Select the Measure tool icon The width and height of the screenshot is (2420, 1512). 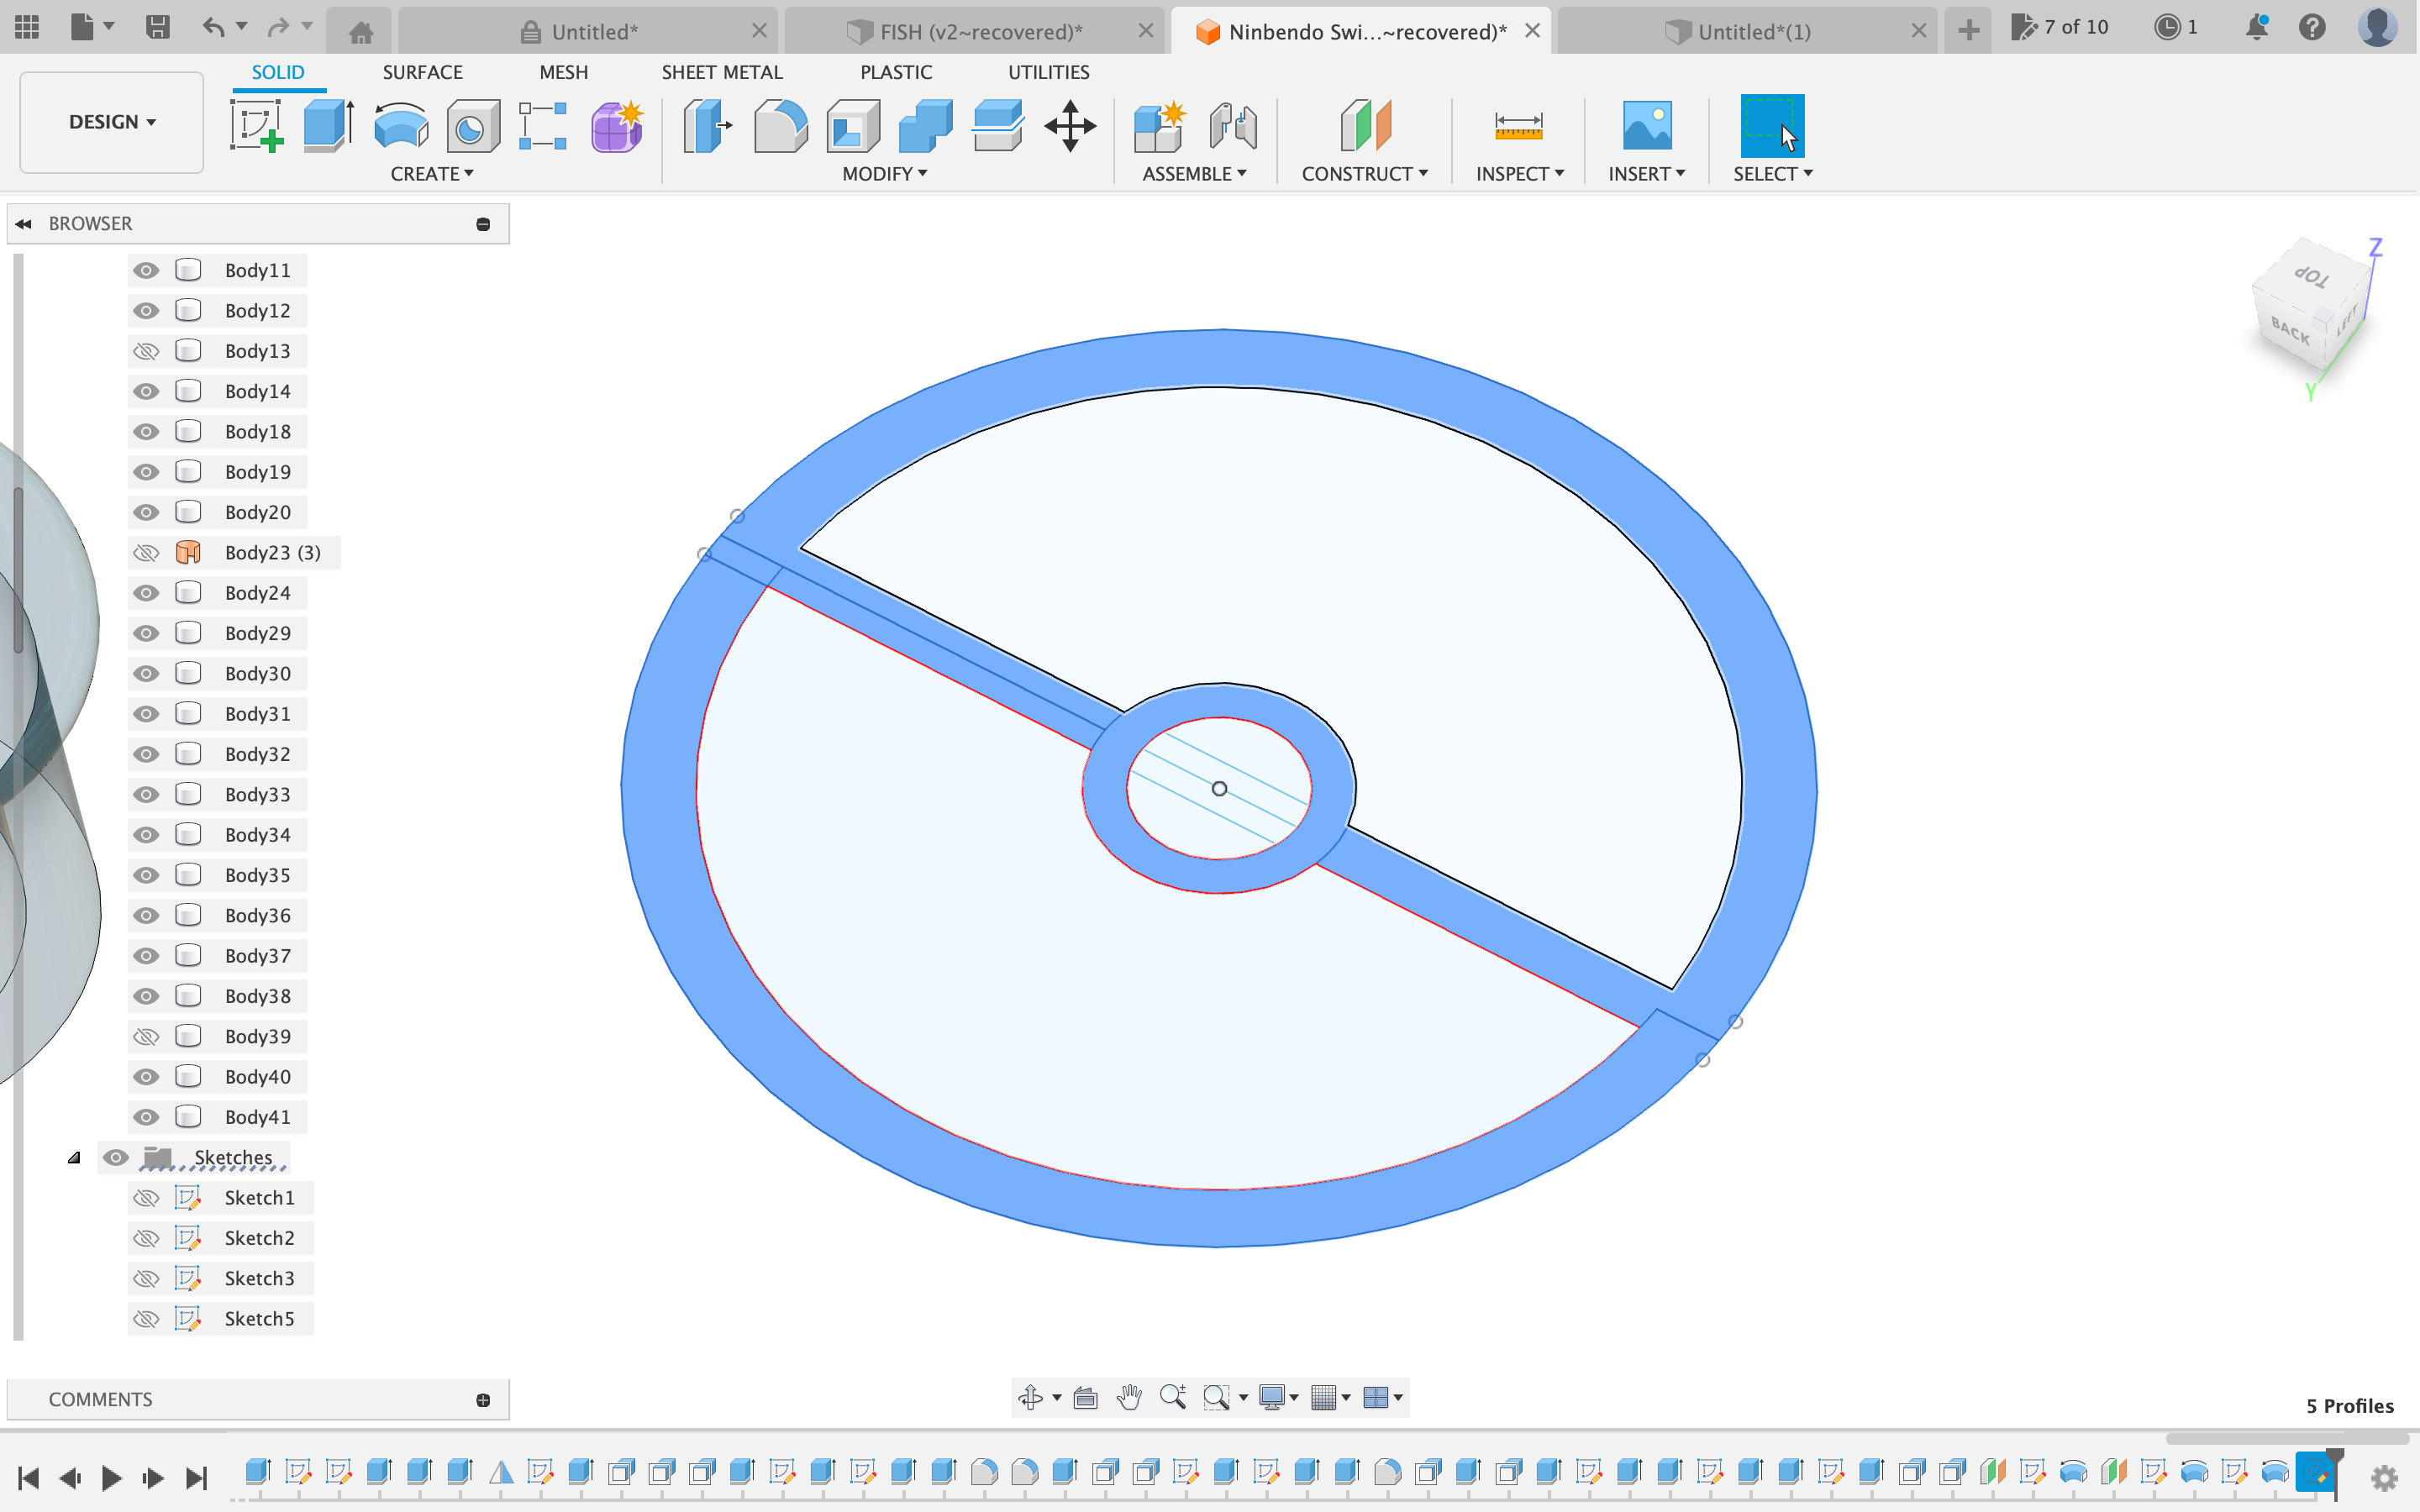[x=1518, y=126]
